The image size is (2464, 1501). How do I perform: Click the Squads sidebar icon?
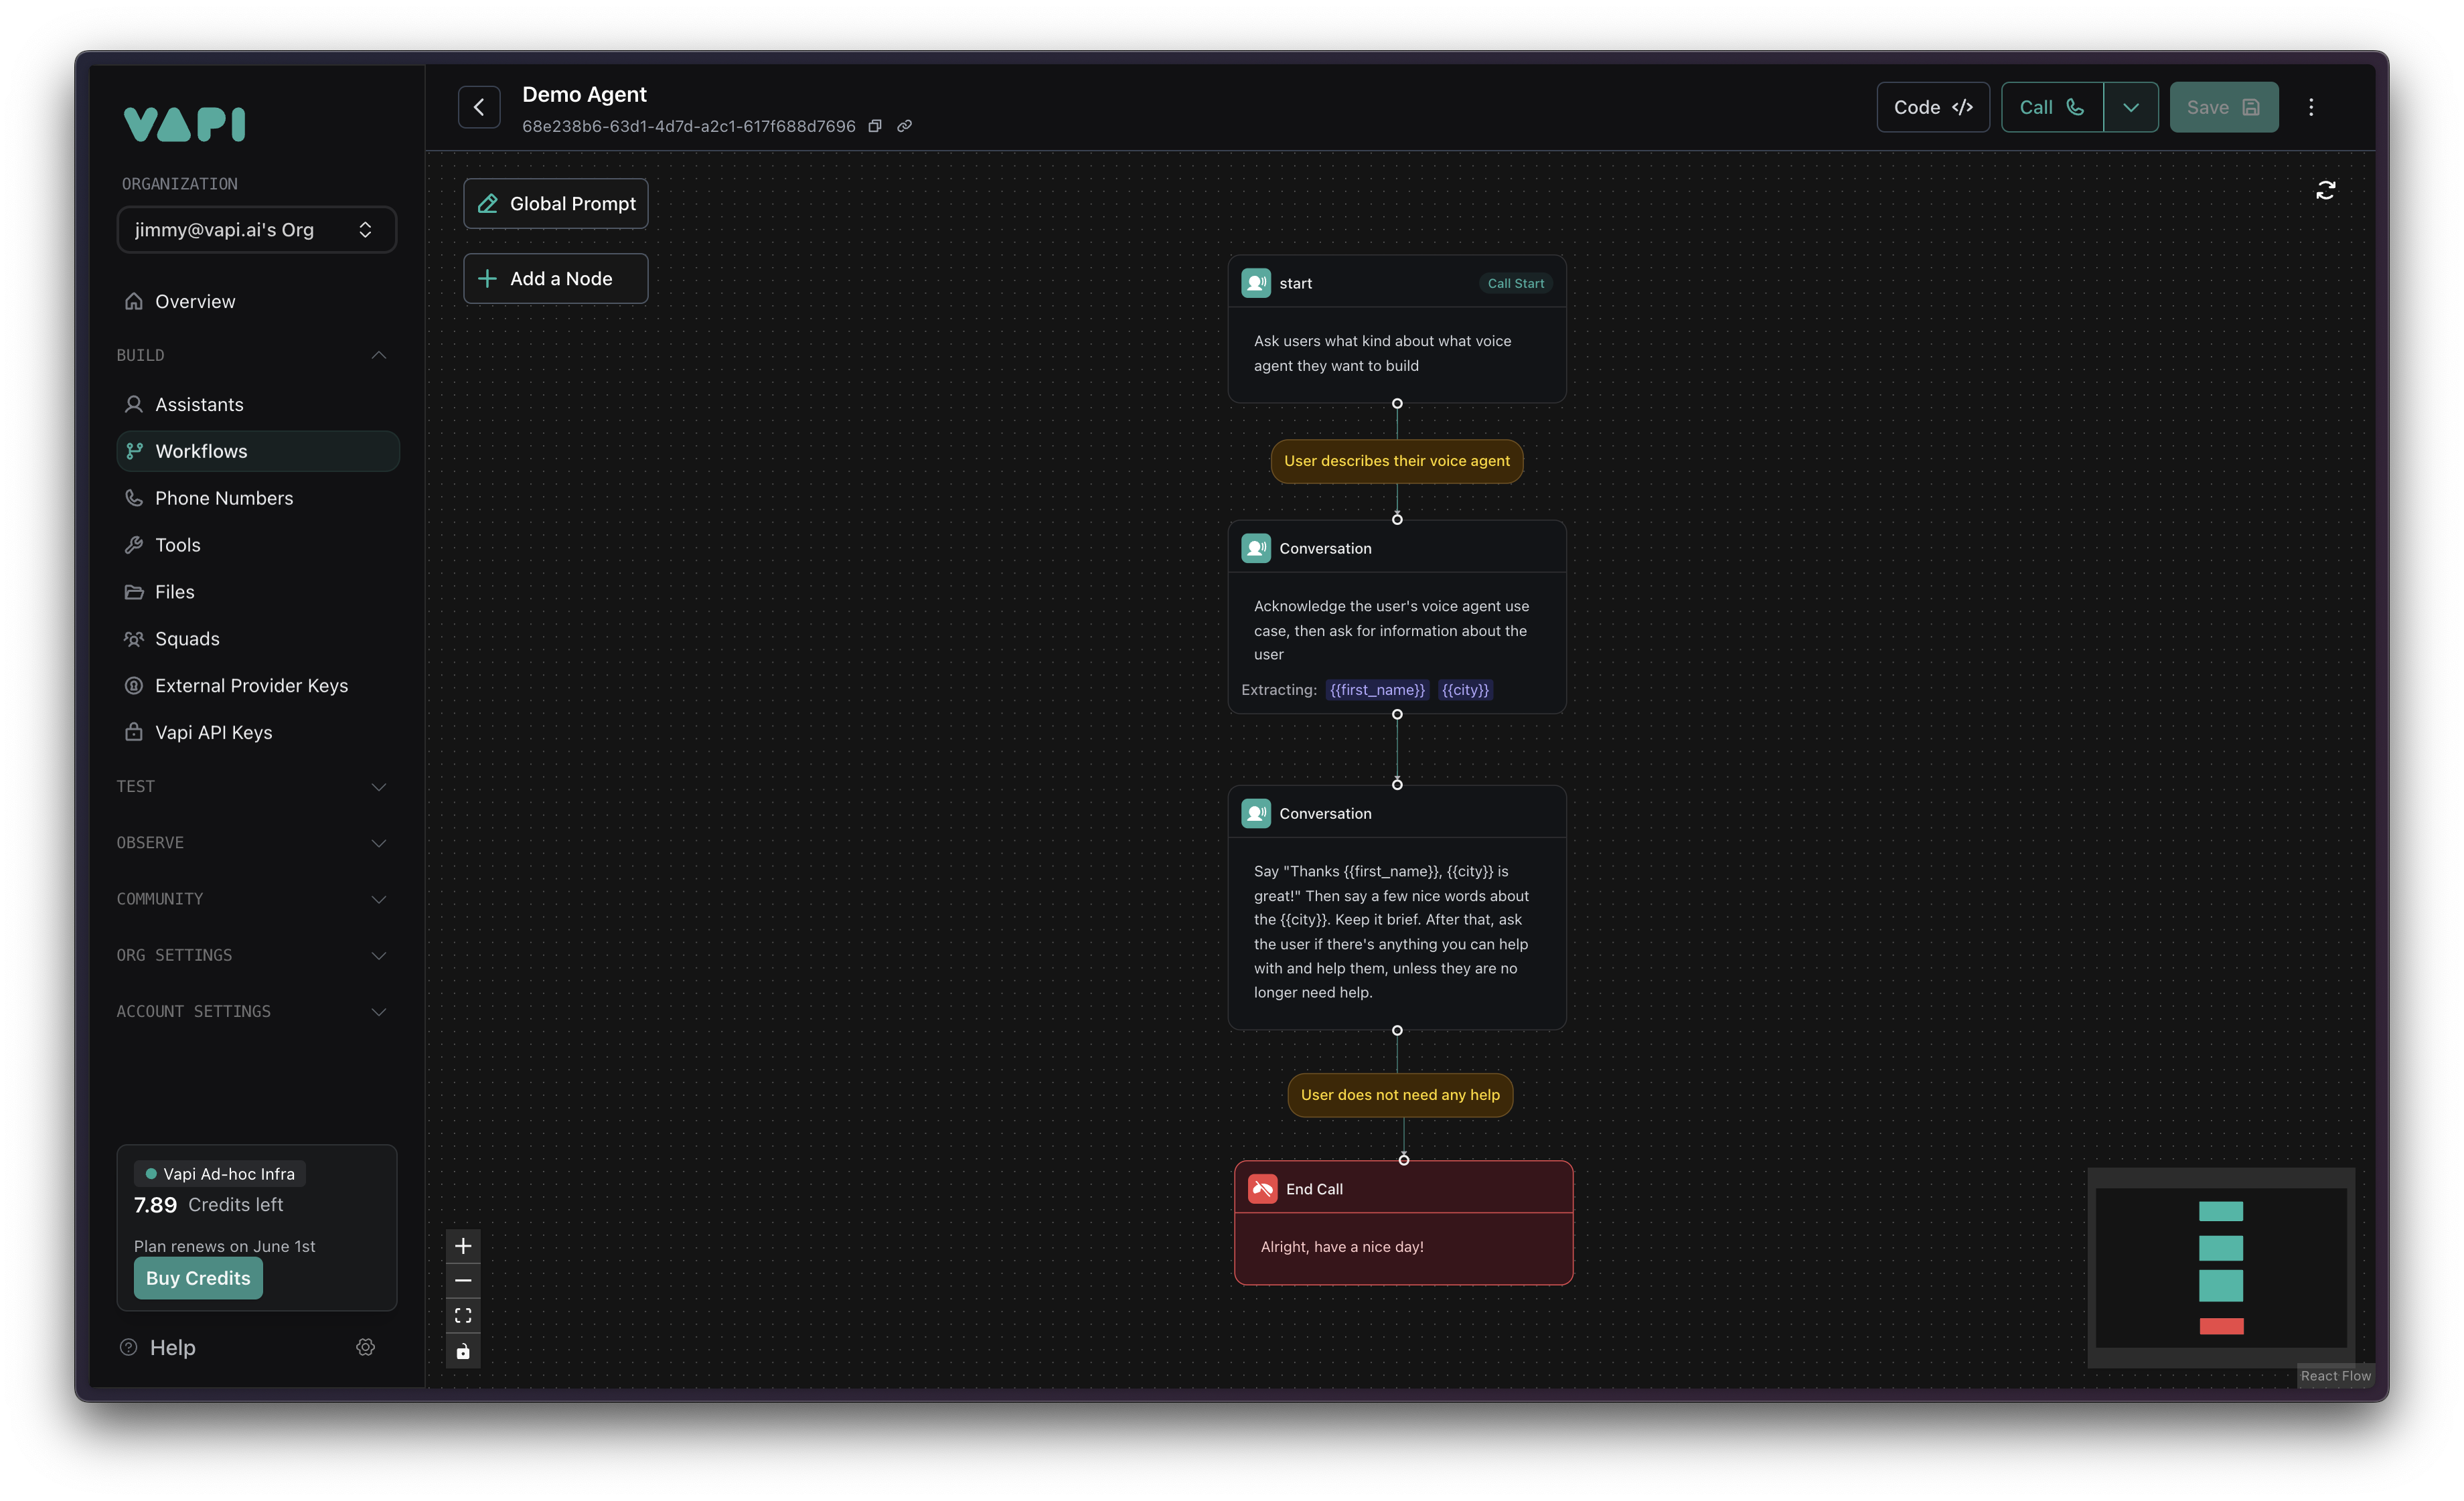coord(135,638)
